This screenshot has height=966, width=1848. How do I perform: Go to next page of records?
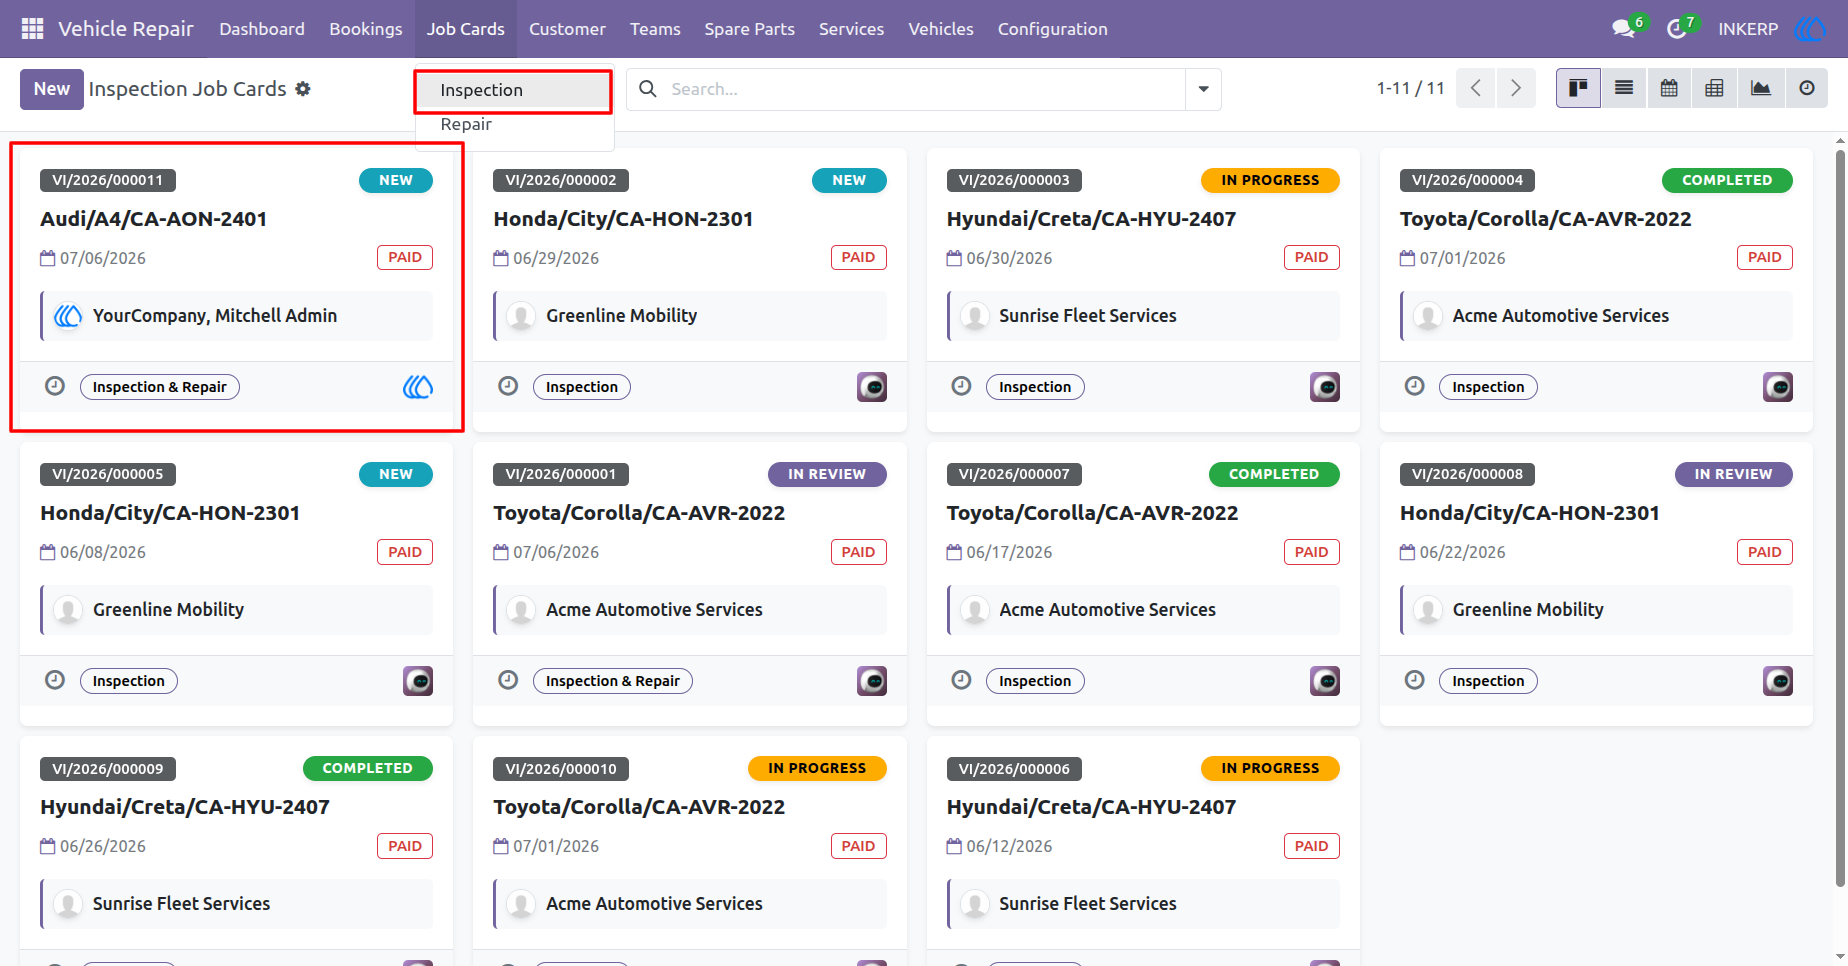pos(1516,88)
